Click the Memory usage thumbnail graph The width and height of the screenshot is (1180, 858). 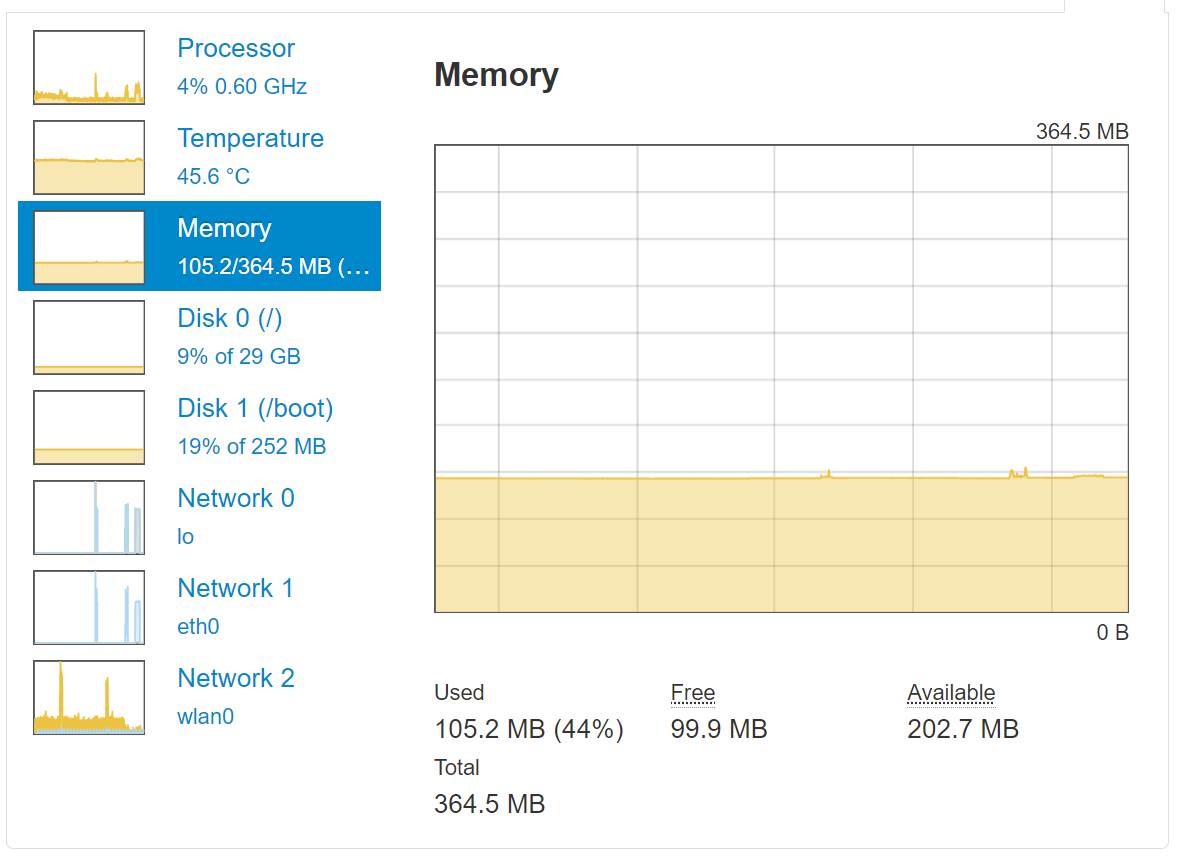(x=89, y=248)
